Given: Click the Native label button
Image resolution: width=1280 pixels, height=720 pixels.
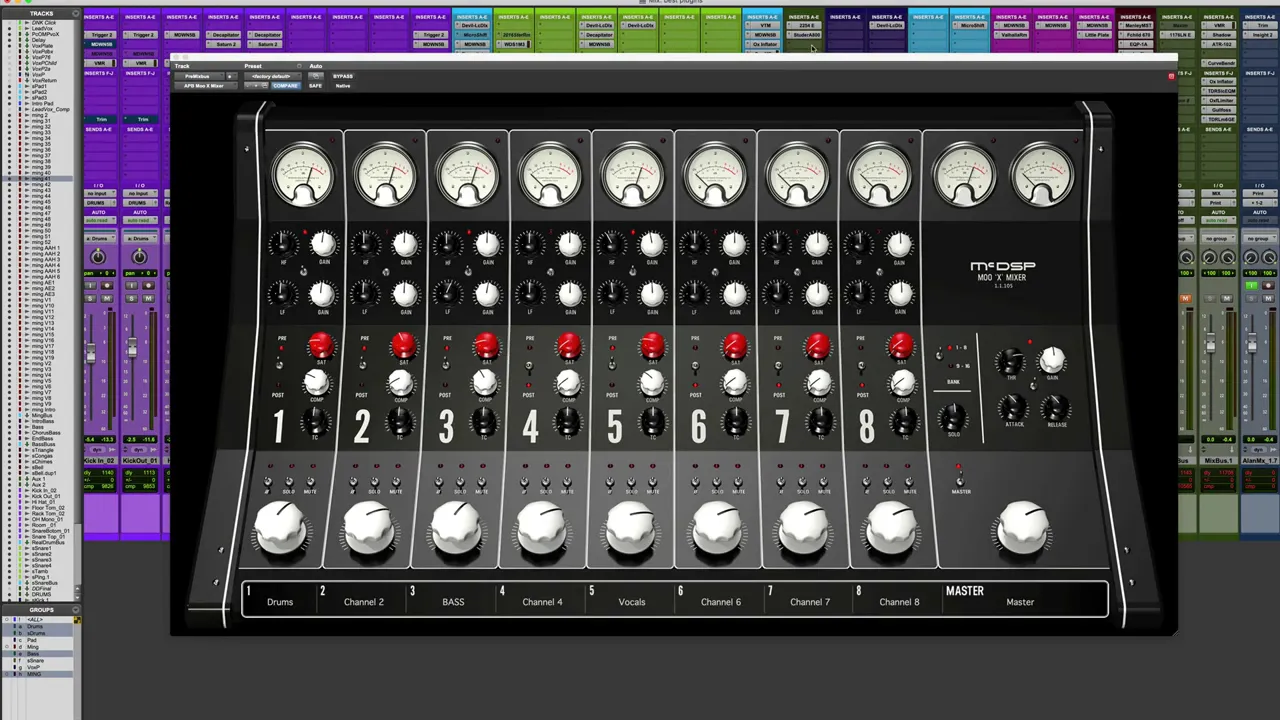Looking at the screenshot, I should [343, 86].
